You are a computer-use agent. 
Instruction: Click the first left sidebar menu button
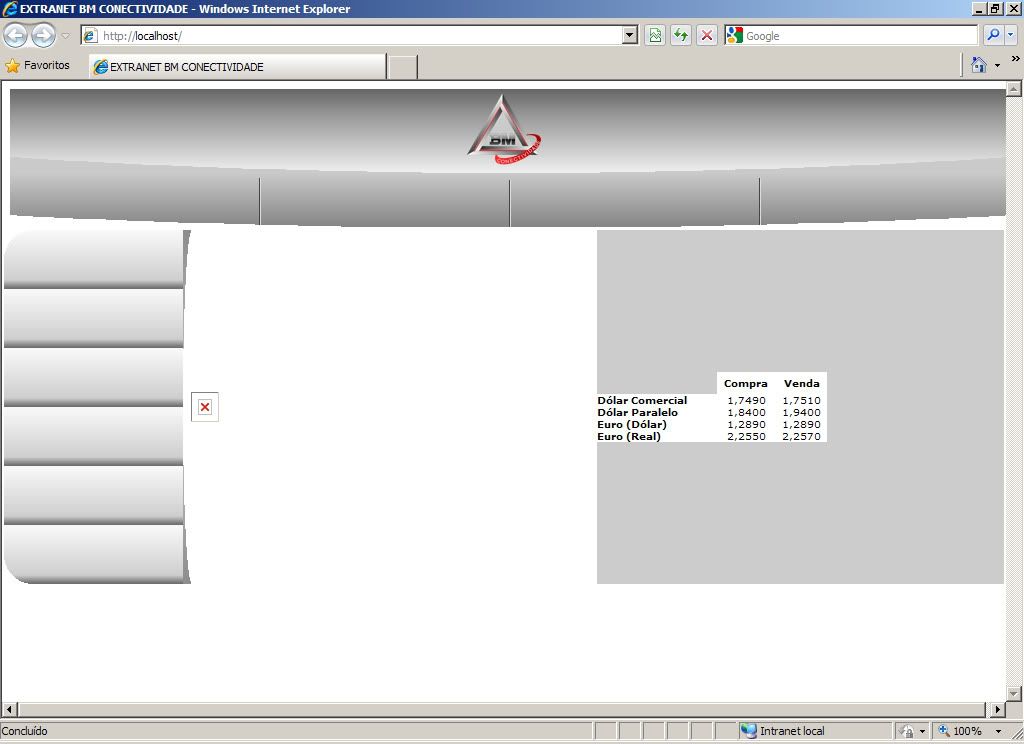94,259
